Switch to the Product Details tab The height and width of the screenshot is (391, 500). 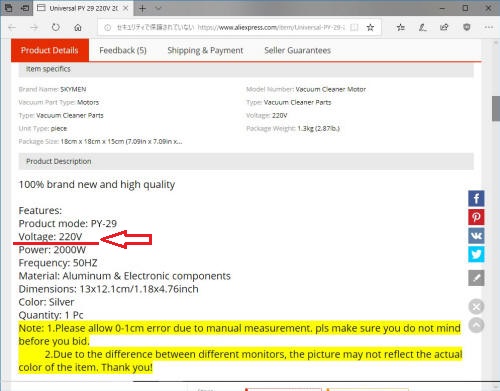[50, 50]
